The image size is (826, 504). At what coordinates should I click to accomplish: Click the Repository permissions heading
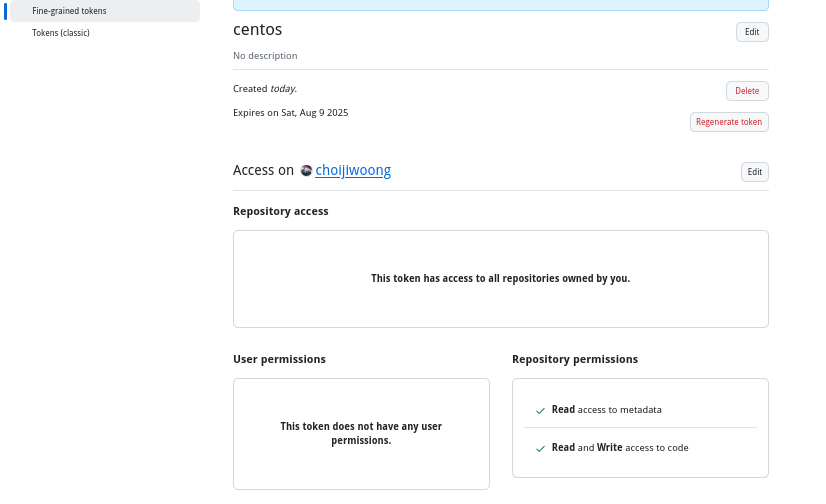coord(575,359)
